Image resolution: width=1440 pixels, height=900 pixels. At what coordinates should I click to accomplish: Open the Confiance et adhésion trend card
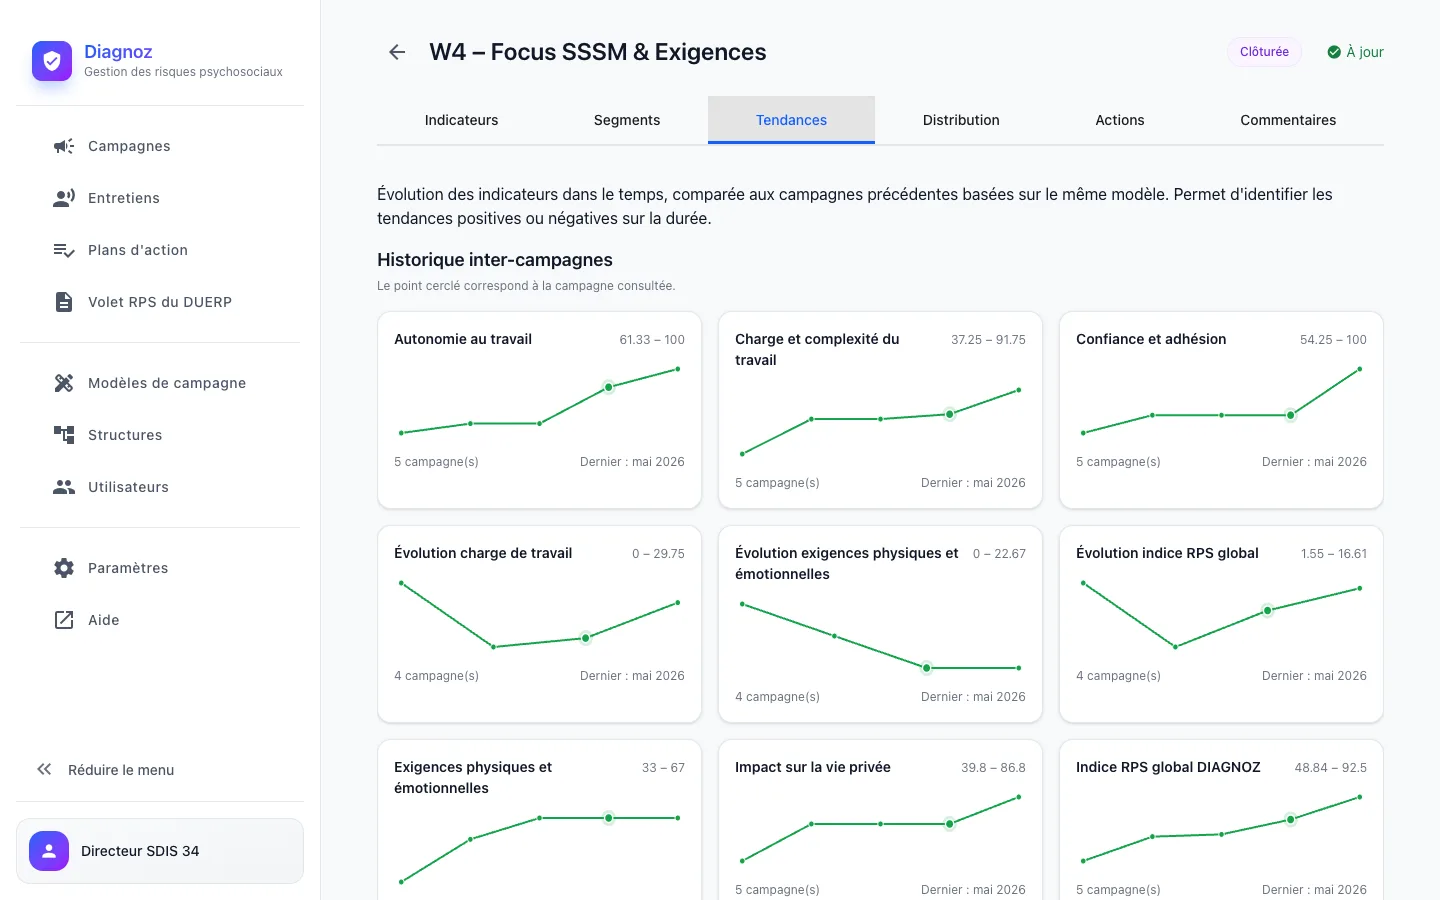pyautogui.click(x=1221, y=410)
